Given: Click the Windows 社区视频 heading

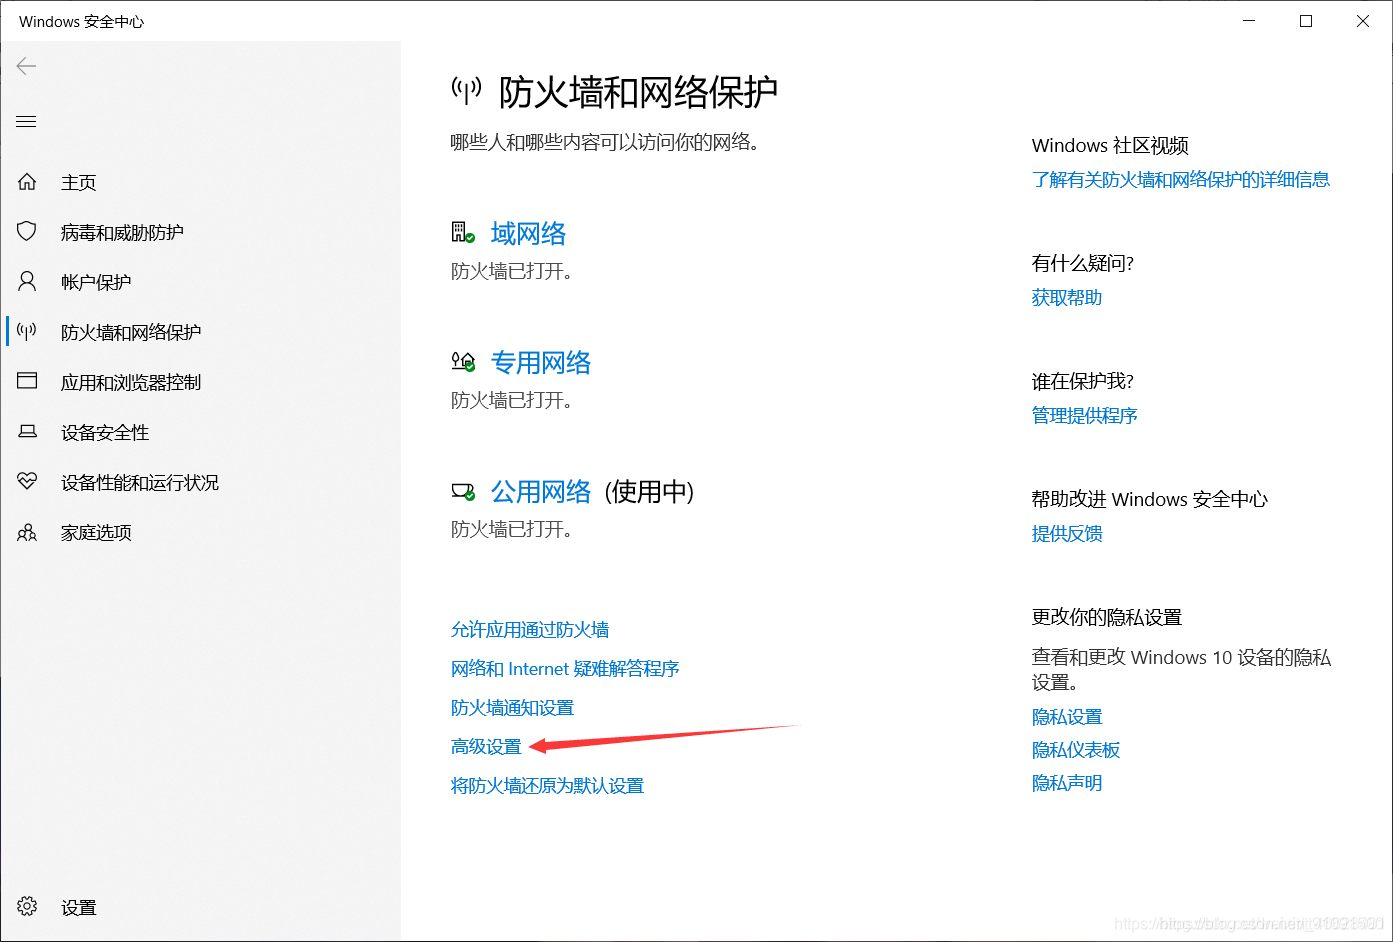Looking at the screenshot, I should pyautogui.click(x=1110, y=146).
